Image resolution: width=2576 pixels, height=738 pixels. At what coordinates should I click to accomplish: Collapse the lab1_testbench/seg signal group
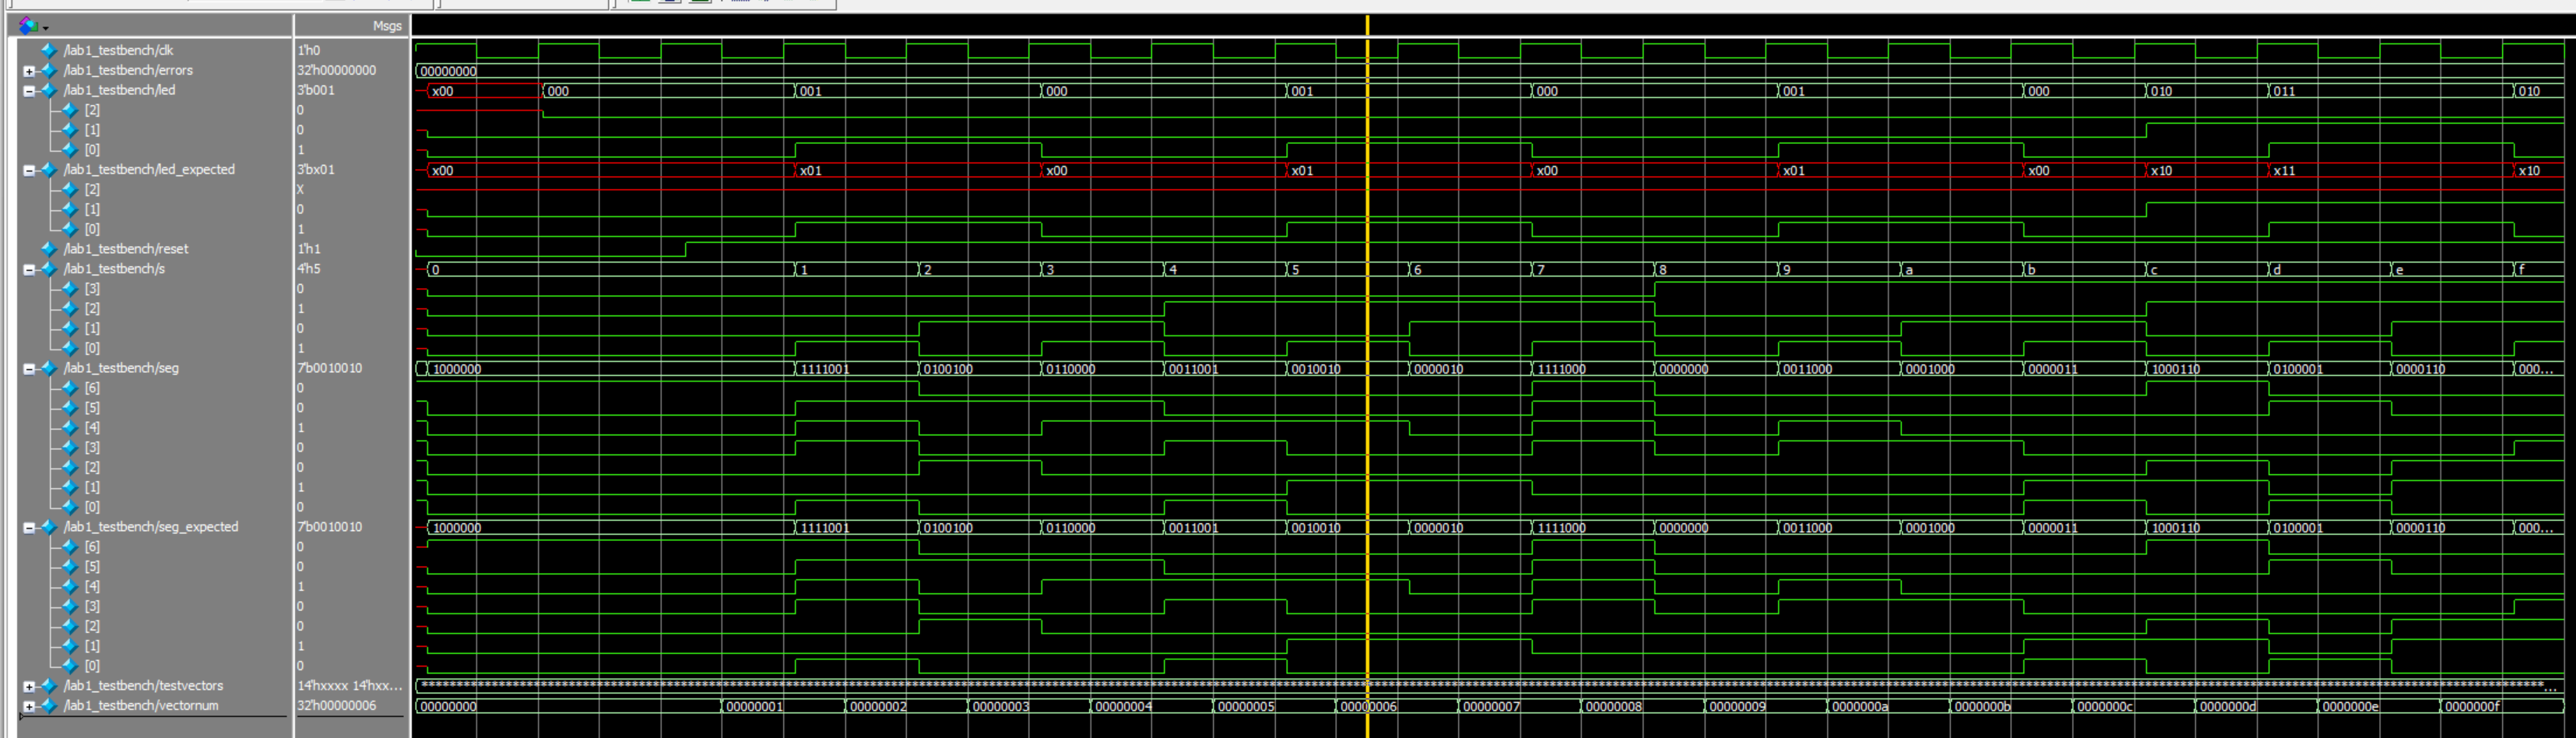click(x=29, y=369)
